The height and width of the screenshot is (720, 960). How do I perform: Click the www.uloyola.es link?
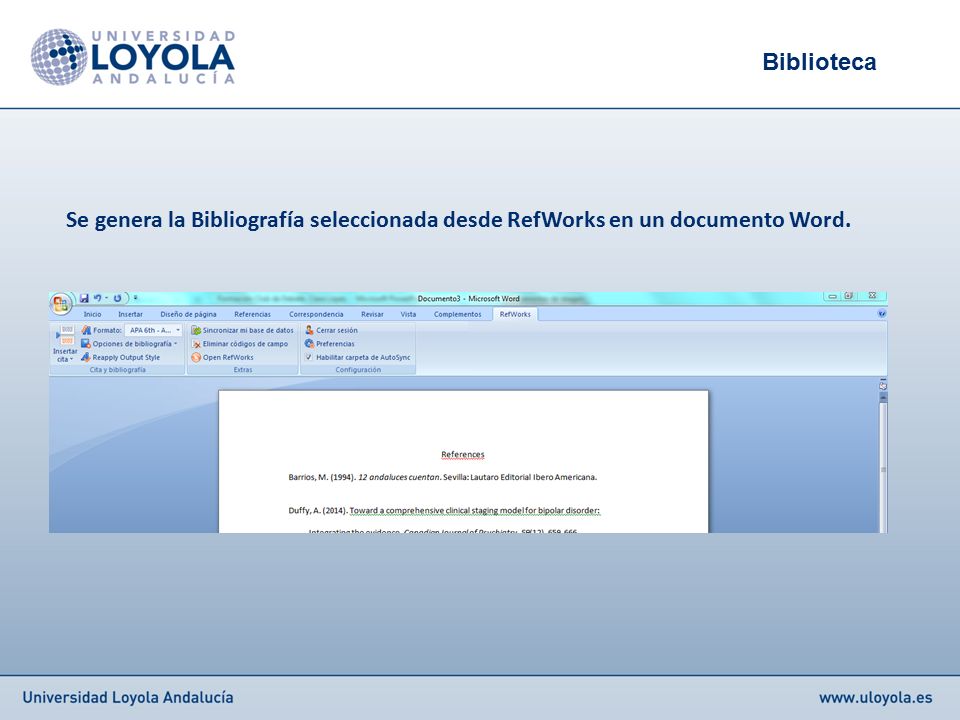[x=876, y=697]
